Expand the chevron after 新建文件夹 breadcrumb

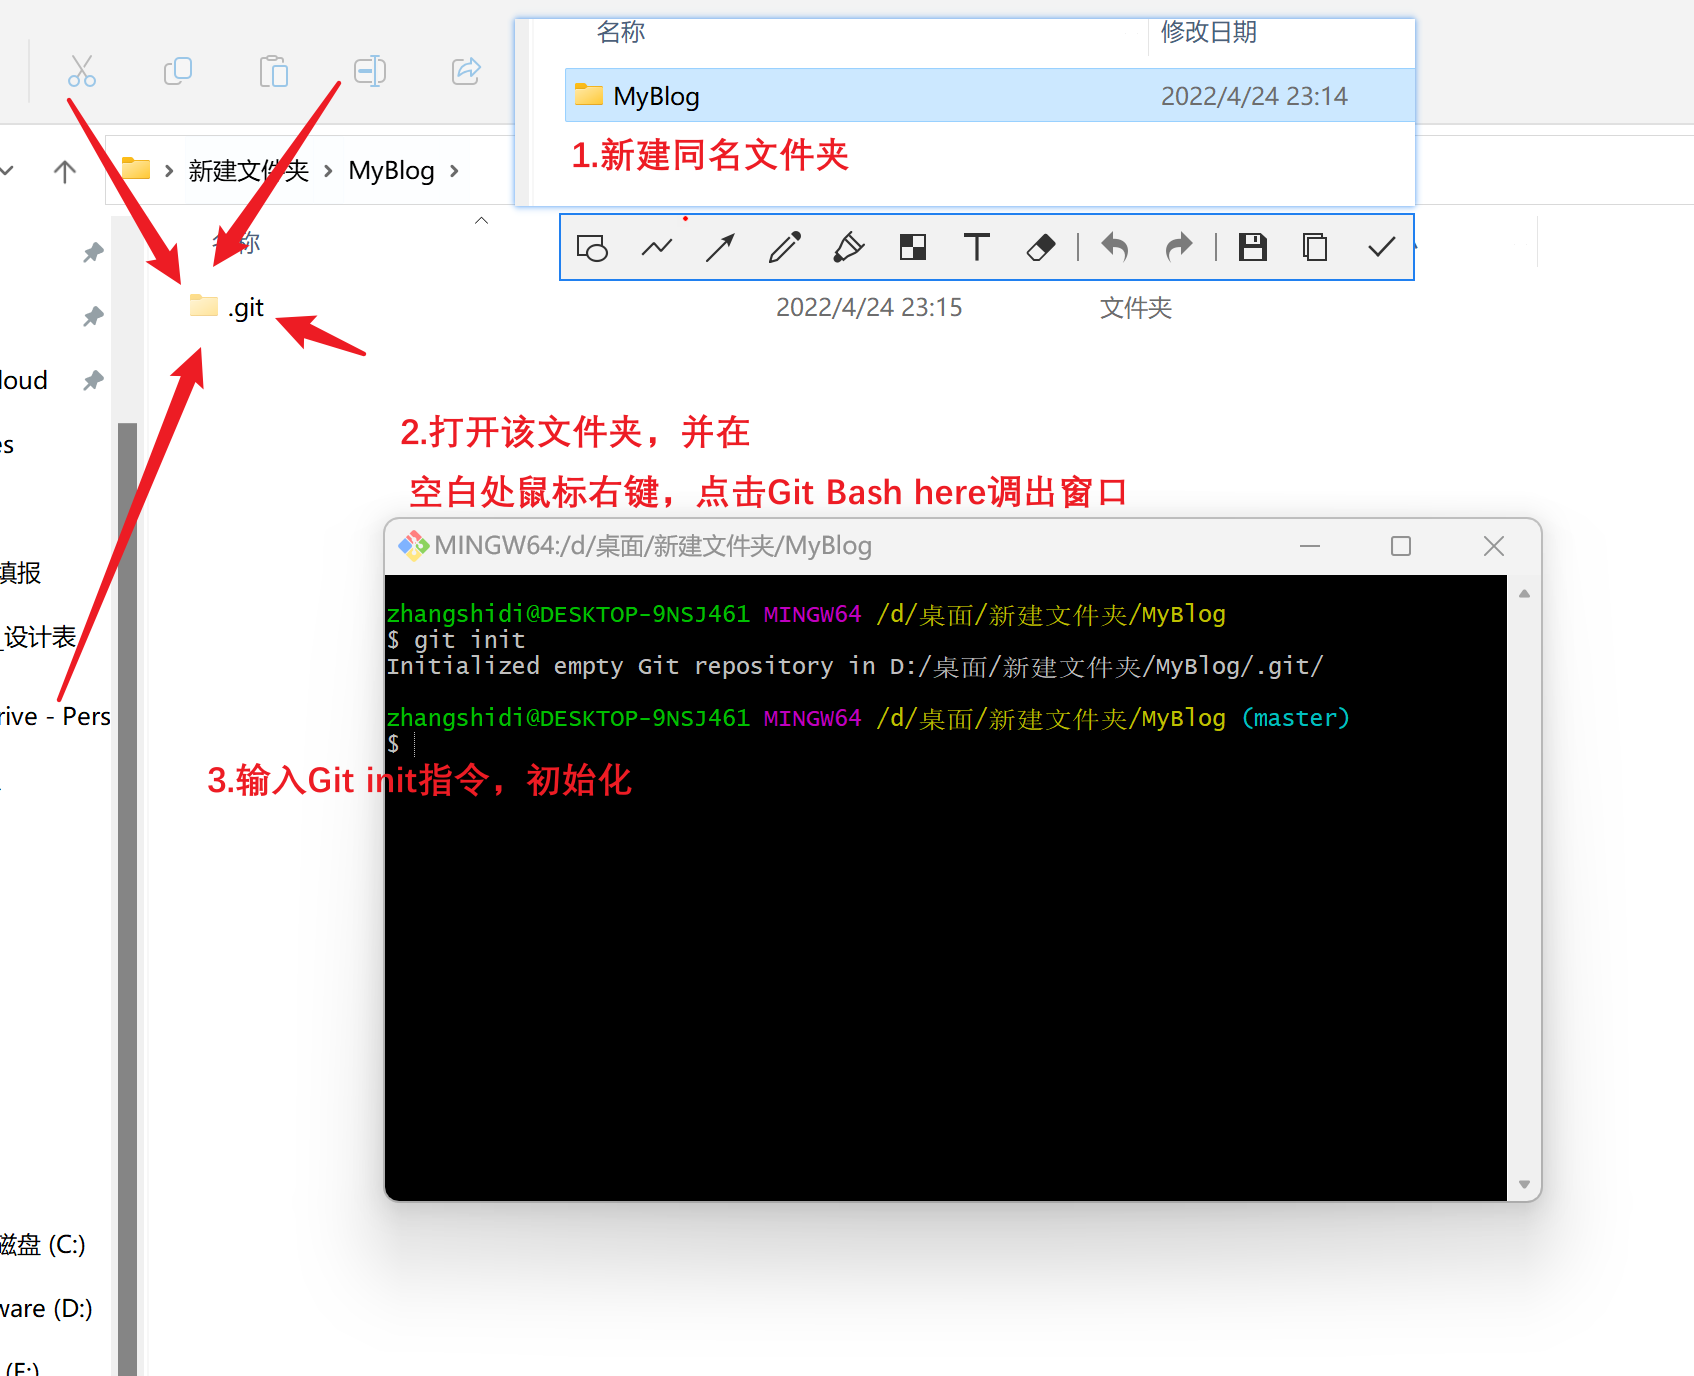pyautogui.click(x=328, y=171)
